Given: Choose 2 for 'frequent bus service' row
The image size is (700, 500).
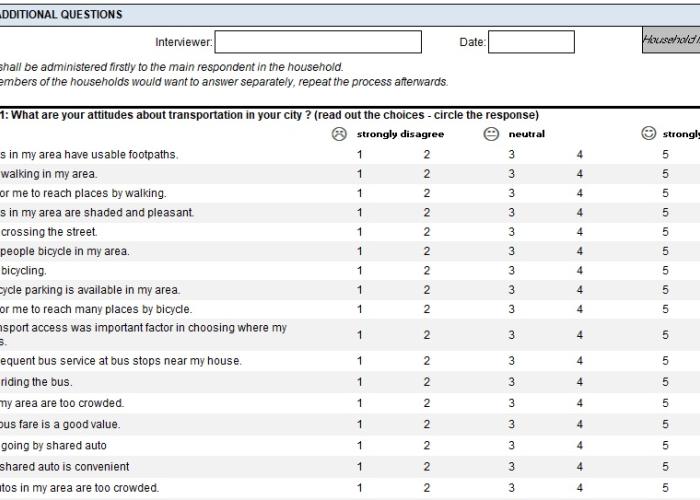Looking at the screenshot, I should pos(427,361).
